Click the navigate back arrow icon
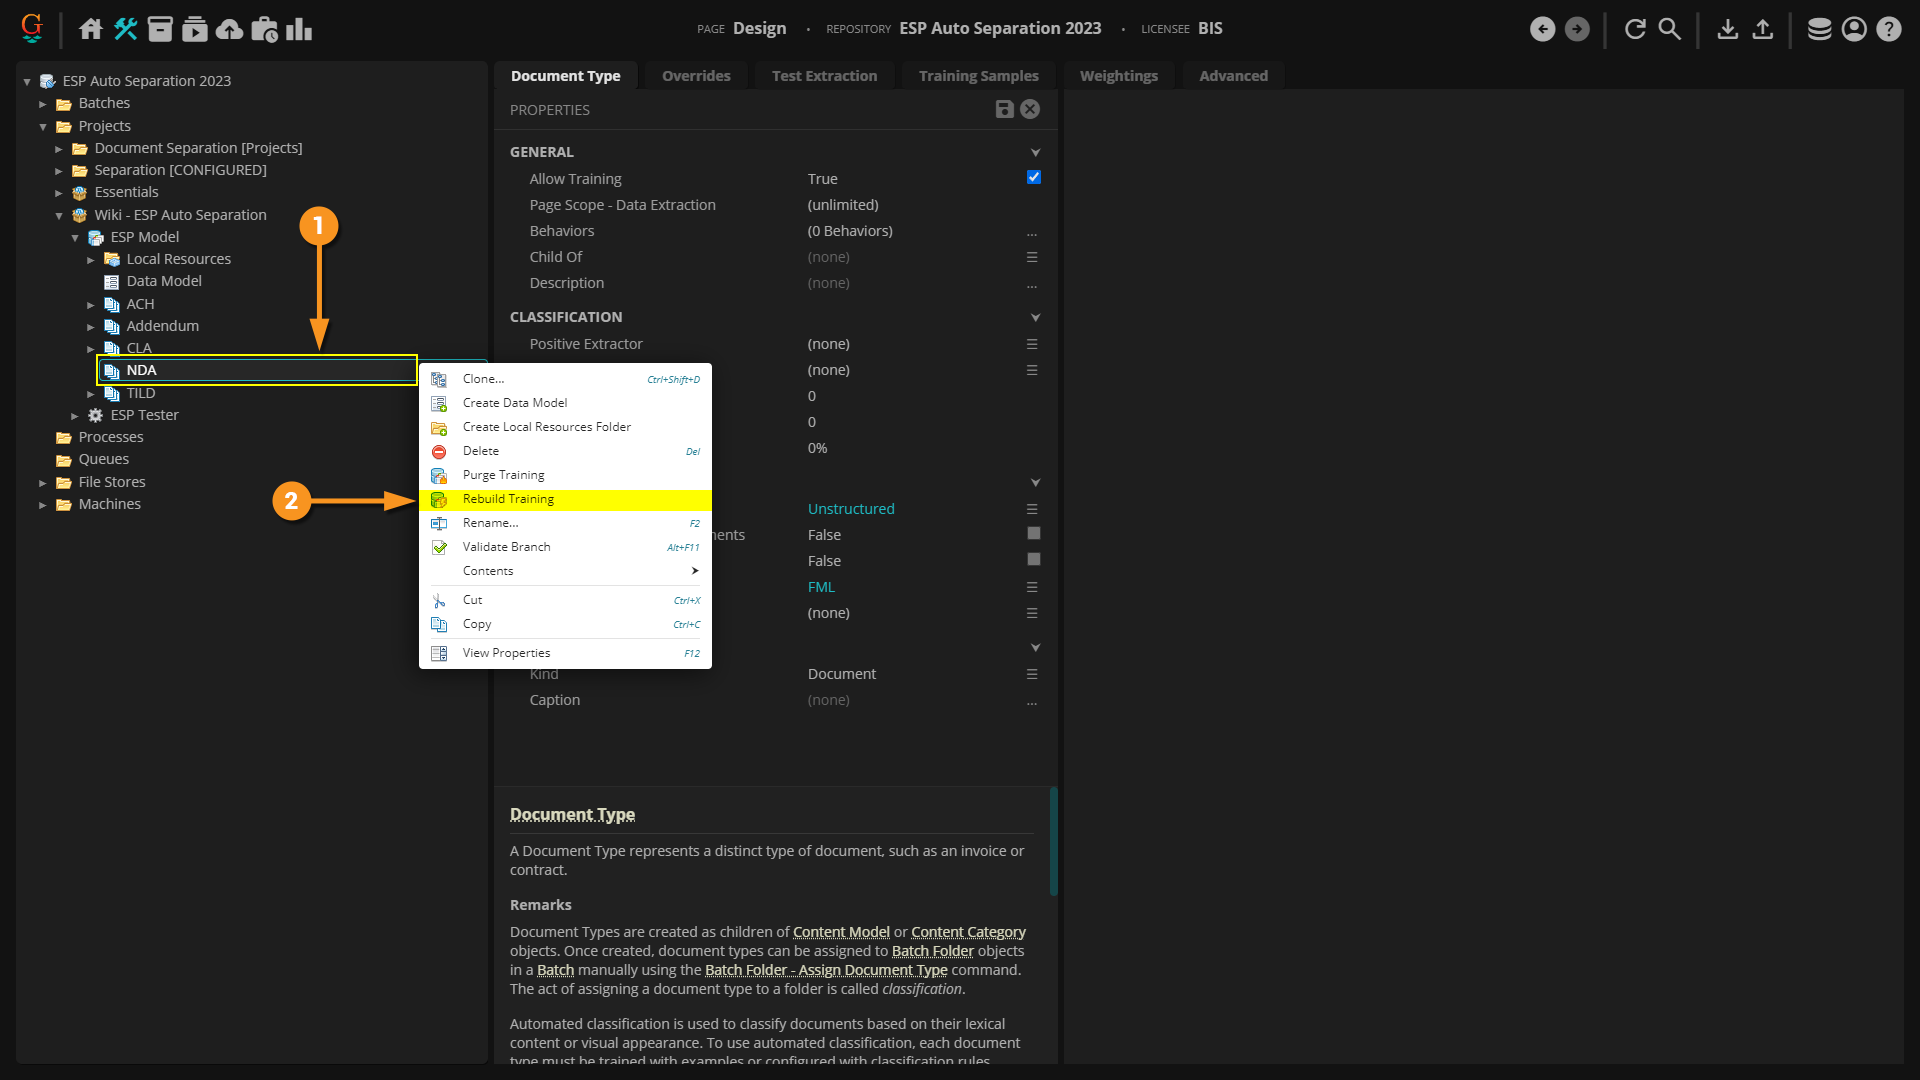The width and height of the screenshot is (1920, 1080). (x=1542, y=29)
